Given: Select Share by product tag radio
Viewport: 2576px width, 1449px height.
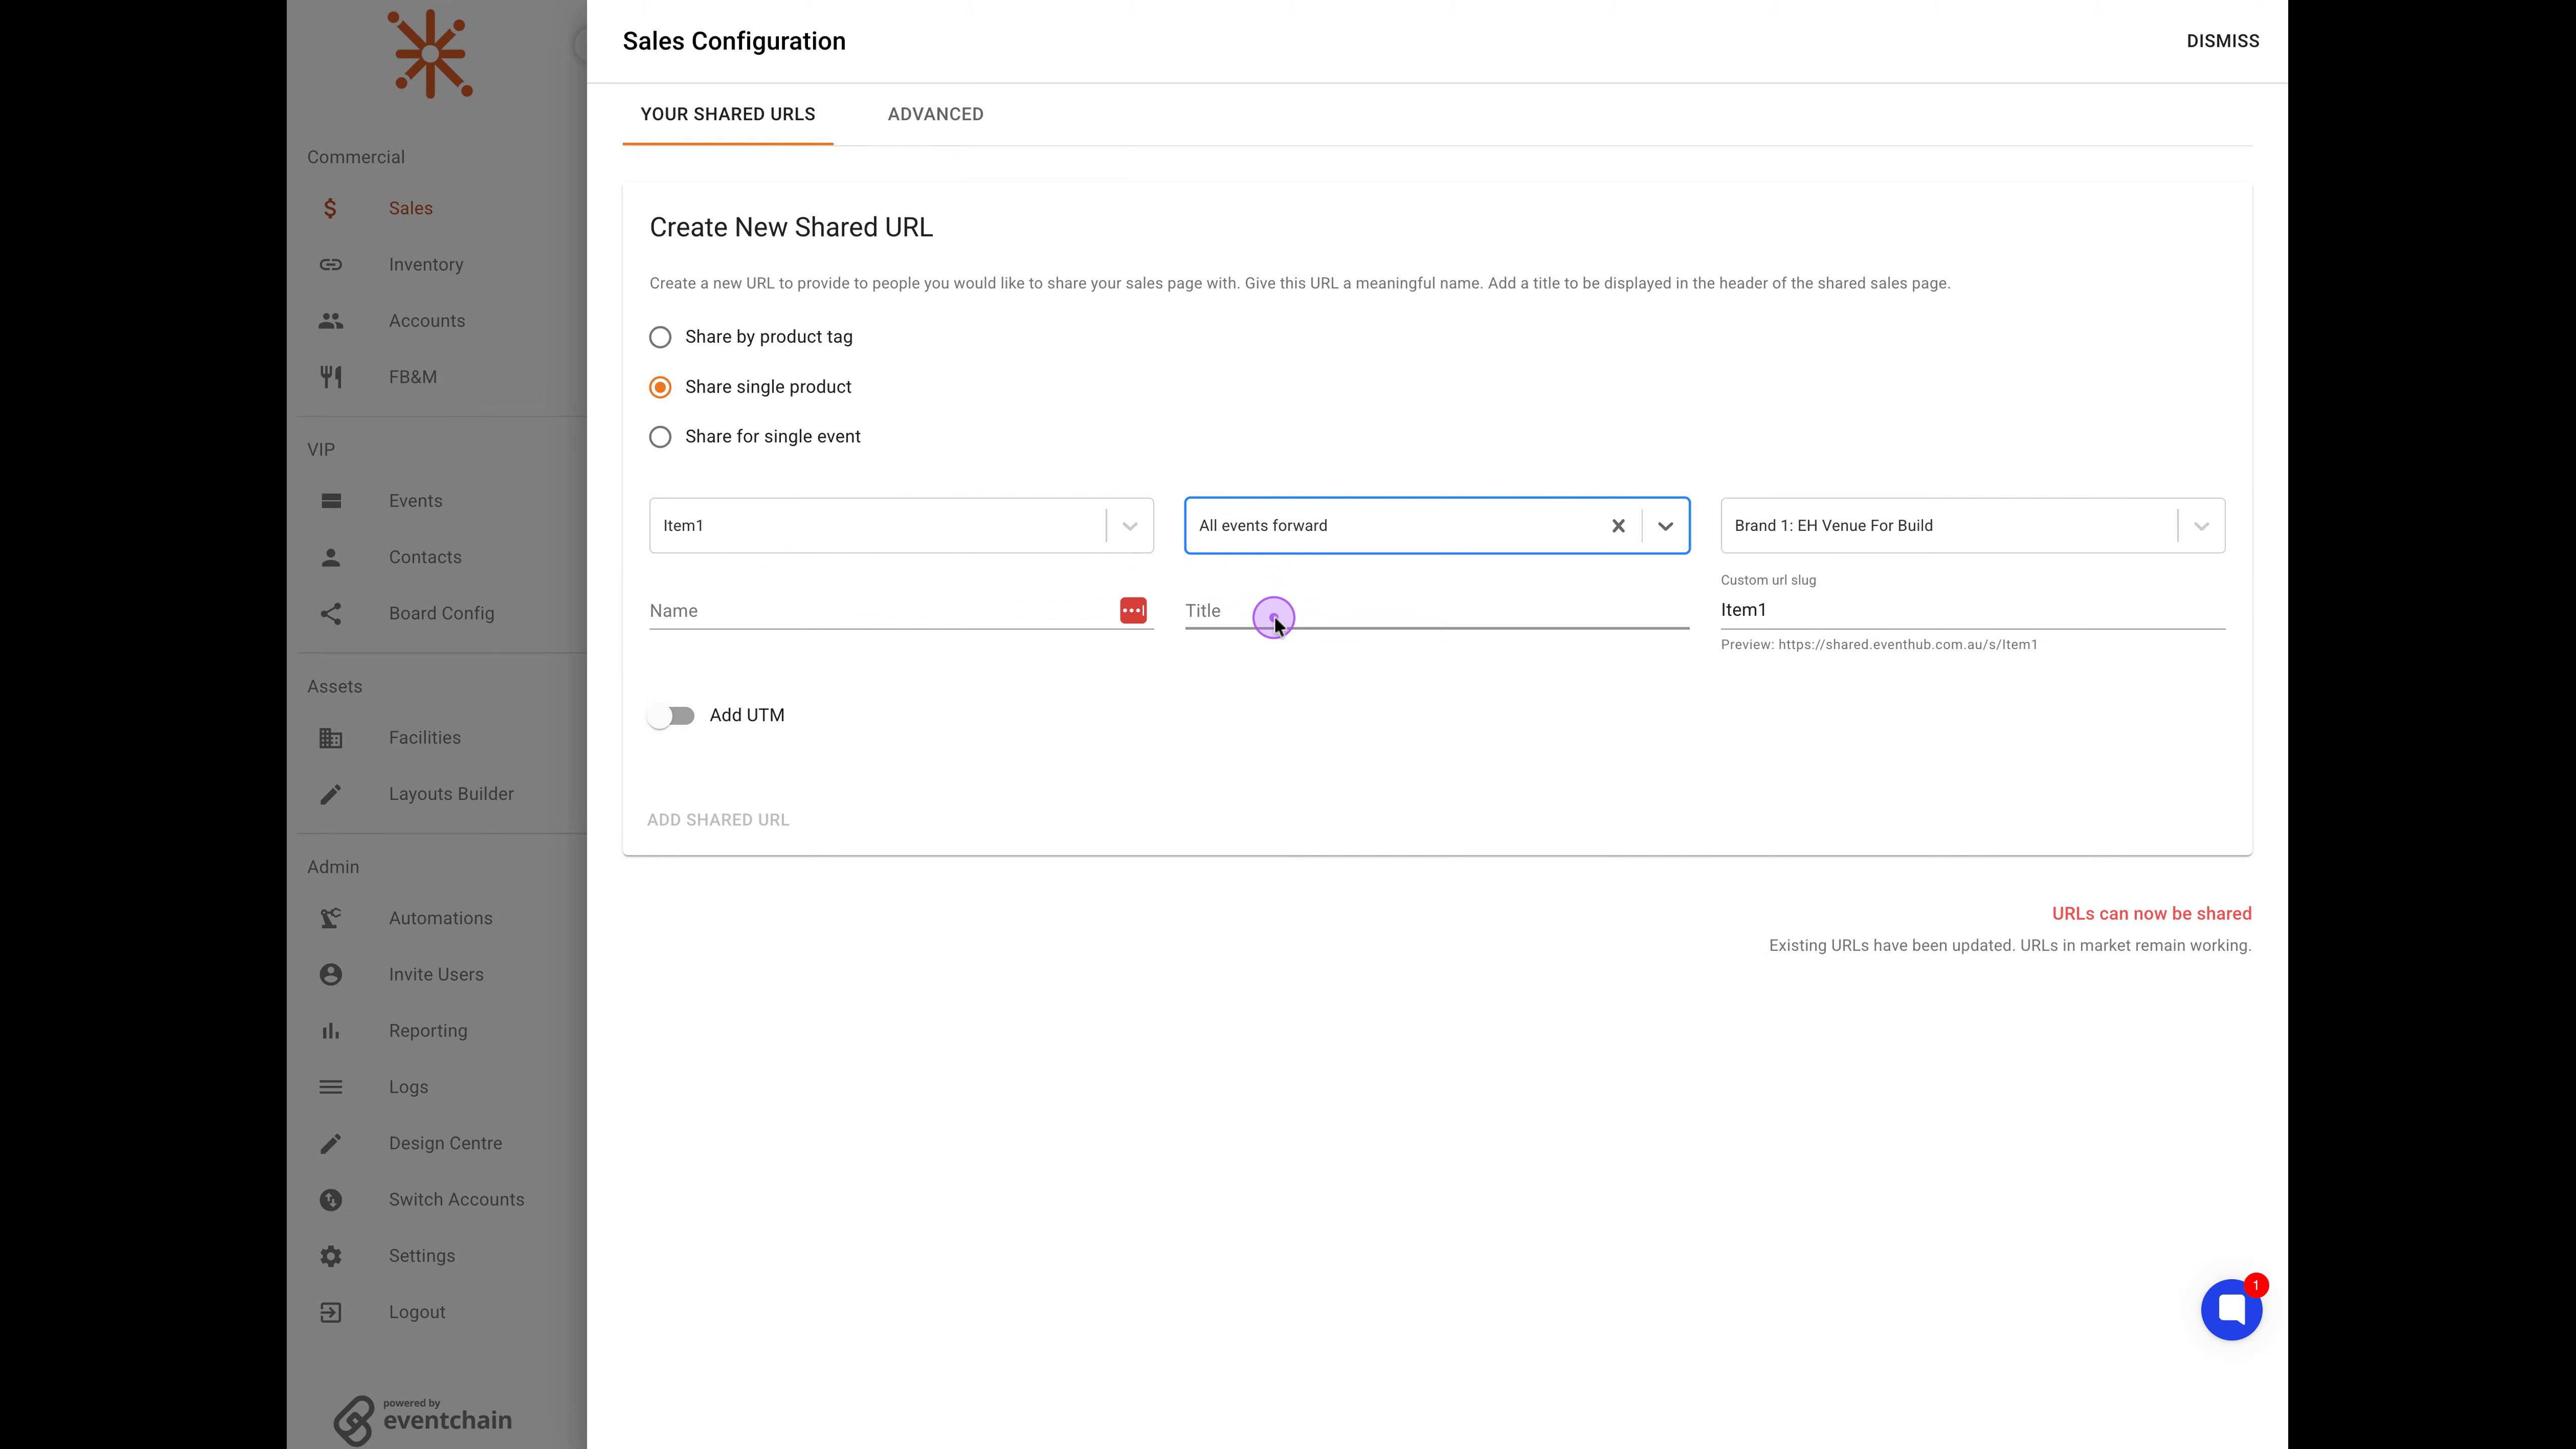Looking at the screenshot, I should tap(660, 337).
